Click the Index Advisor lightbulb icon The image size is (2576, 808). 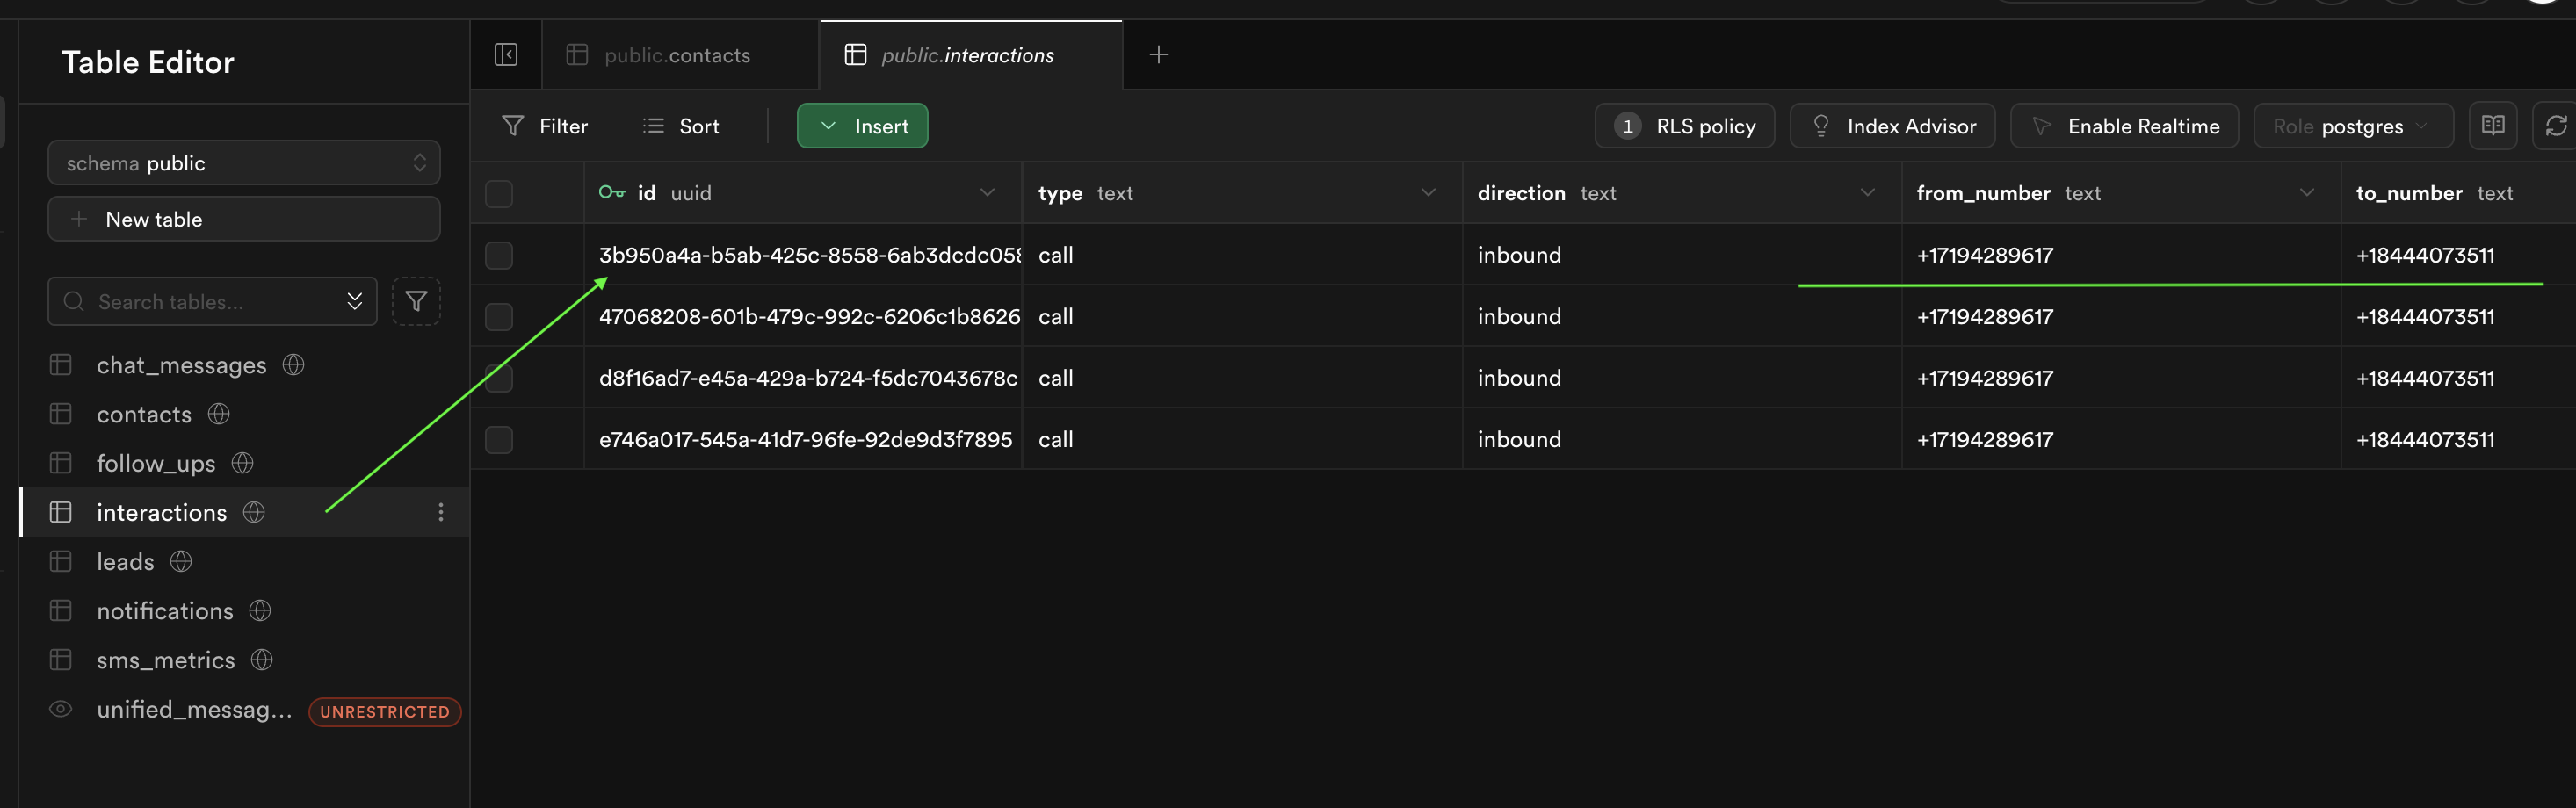[1820, 126]
